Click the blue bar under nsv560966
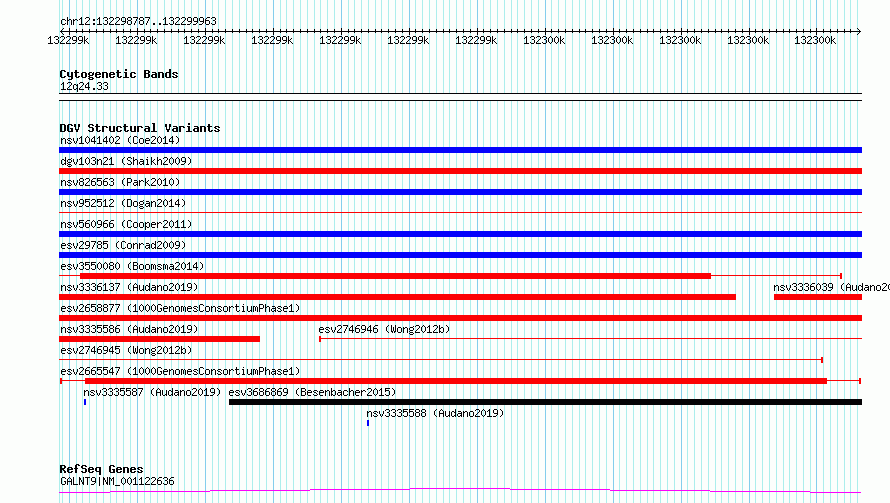Viewport: 890px width, 503px height. point(460,234)
